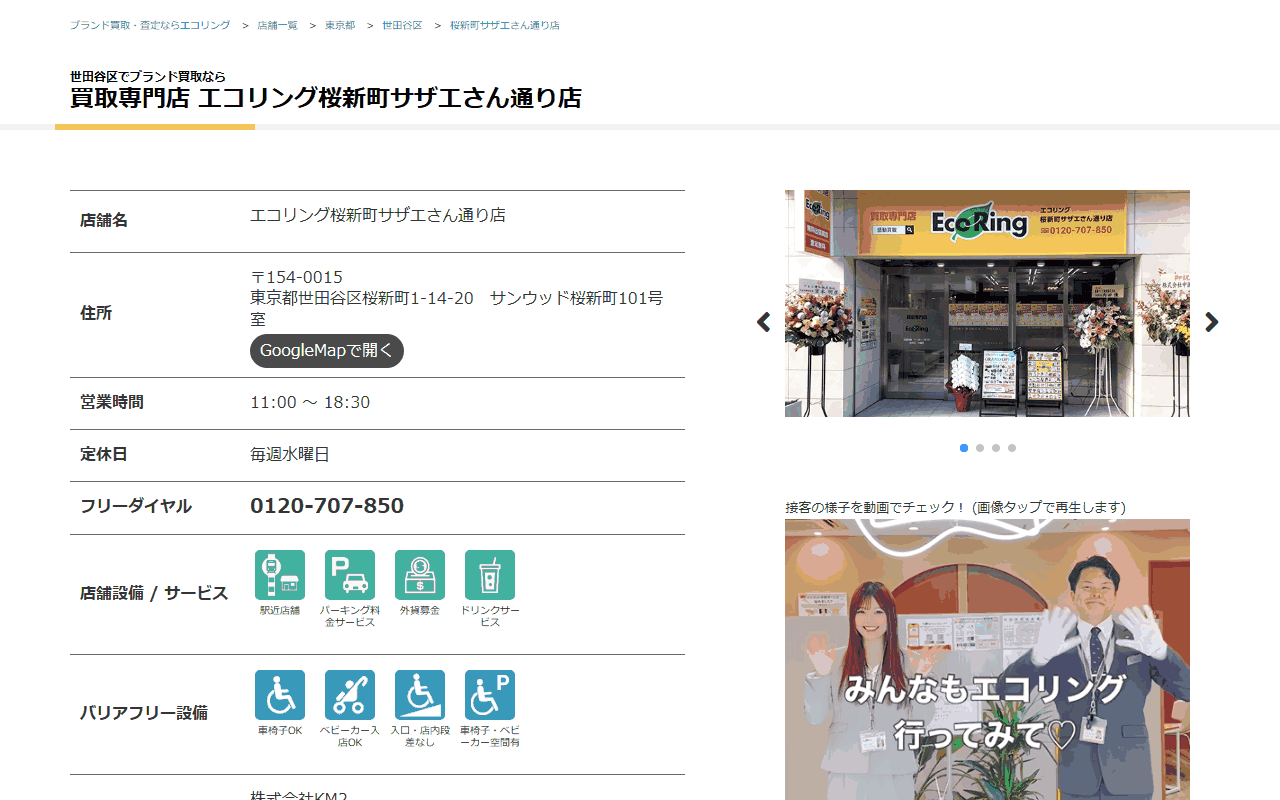This screenshot has height=800, width=1280.
Task: Click the postal code 〒154-0015
Action: pos(297,277)
